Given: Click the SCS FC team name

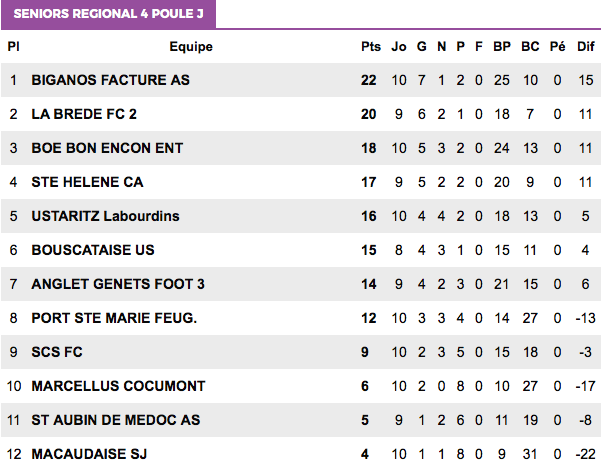Looking at the screenshot, I should 57,352.
